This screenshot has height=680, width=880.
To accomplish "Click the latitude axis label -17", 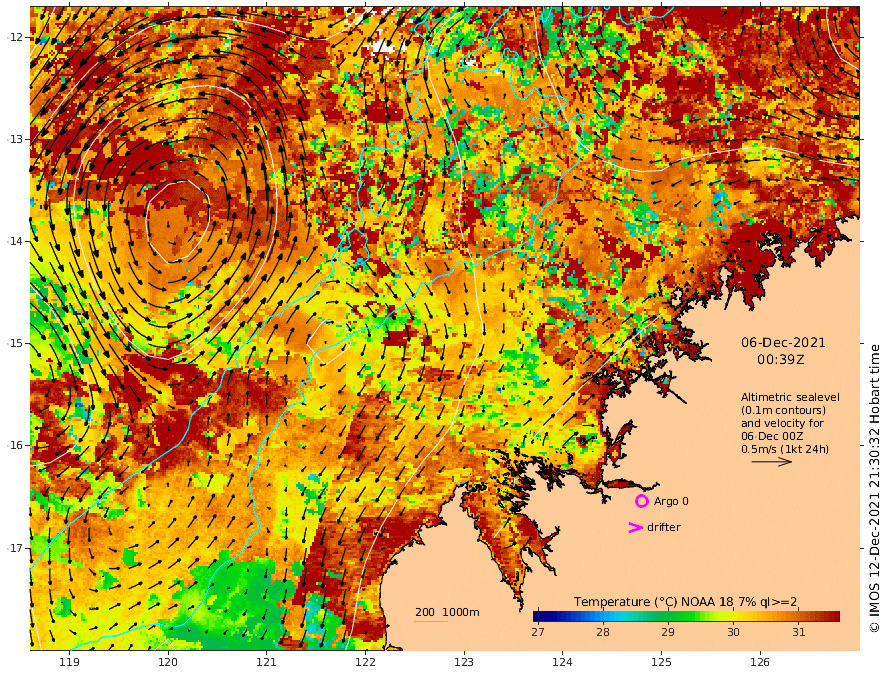I will 15,548.
